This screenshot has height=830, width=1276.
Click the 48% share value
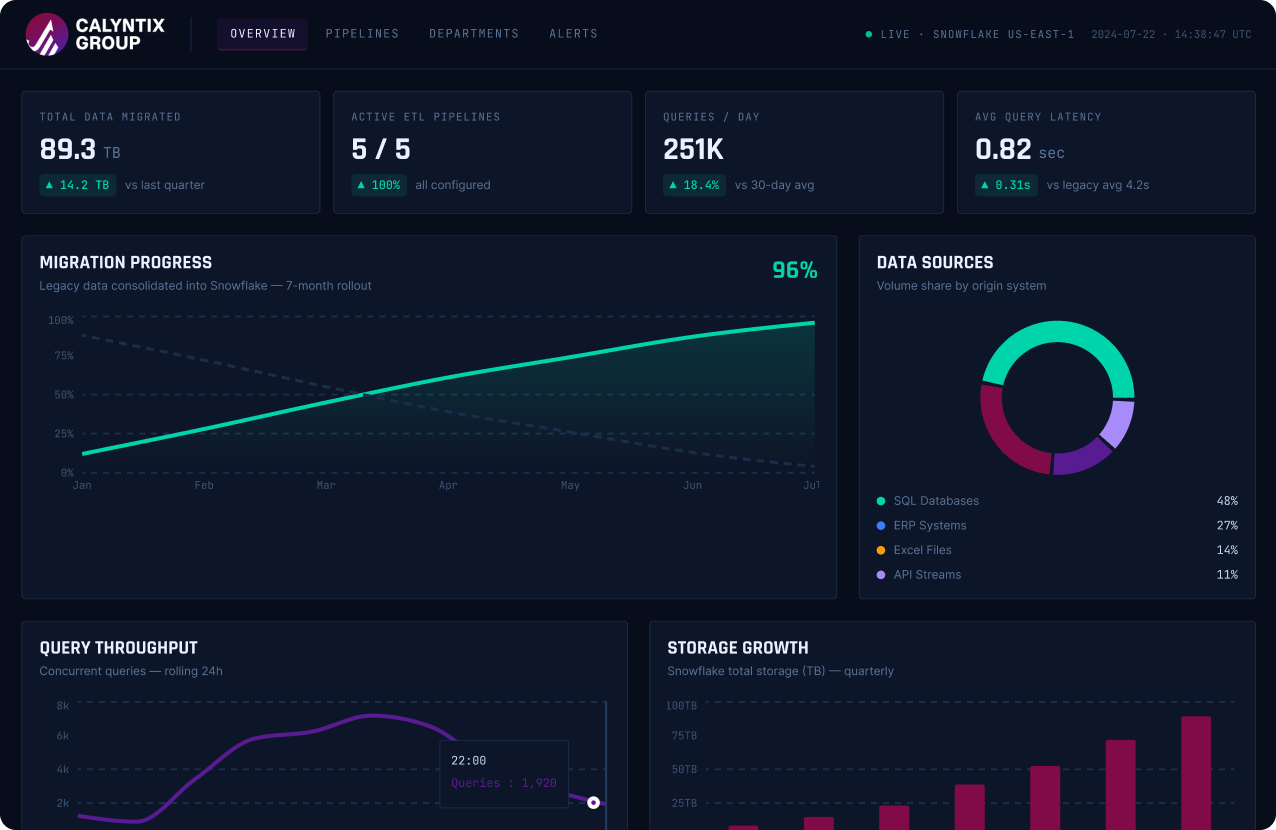tap(1227, 501)
